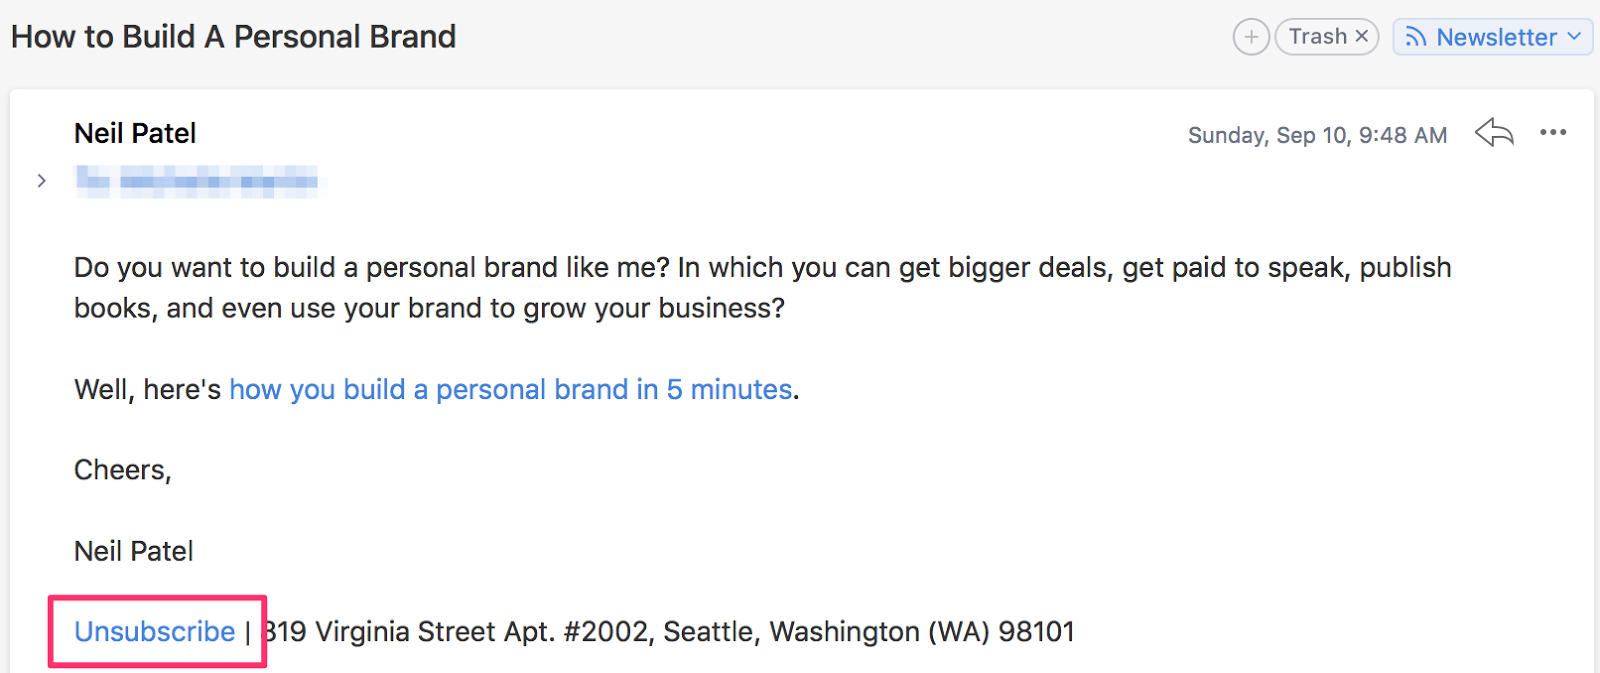
Task: Open the three-dot more options menu
Action: pos(1553,132)
